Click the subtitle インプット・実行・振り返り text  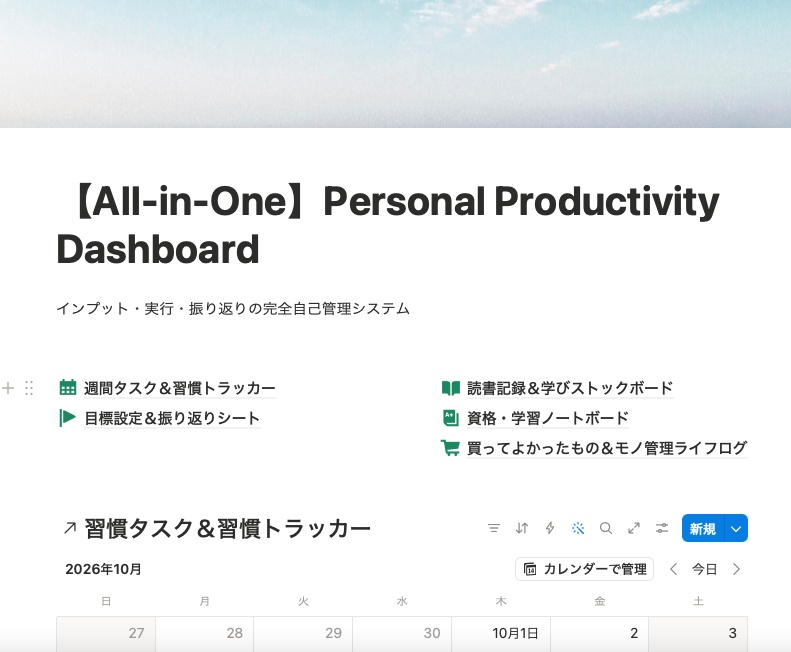pyautogui.click(x=233, y=308)
